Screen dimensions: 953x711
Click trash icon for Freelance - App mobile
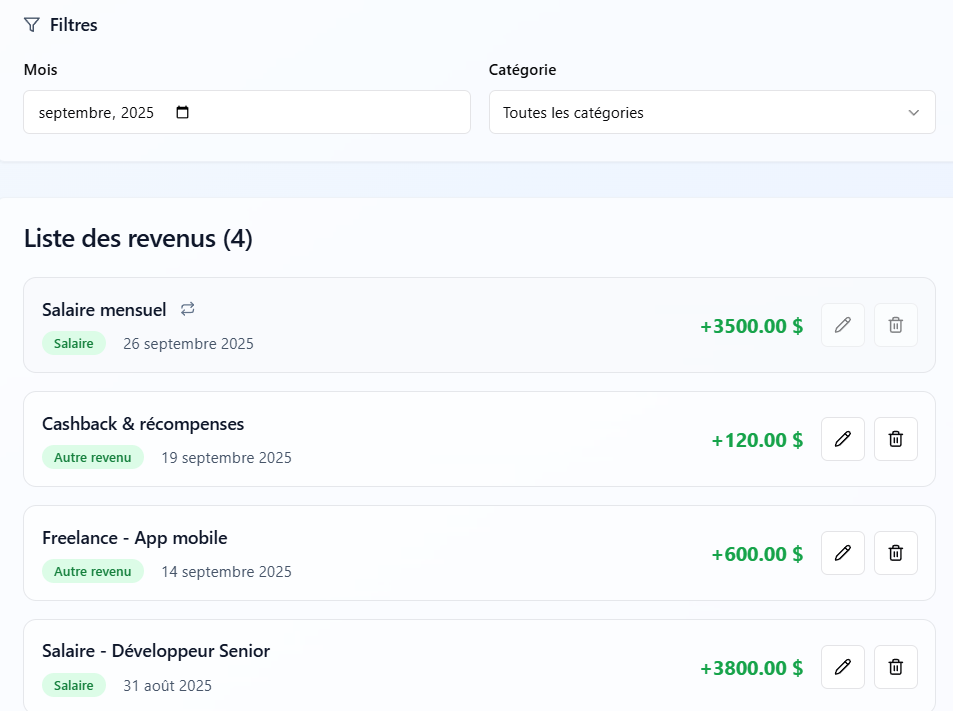(x=895, y=553)
